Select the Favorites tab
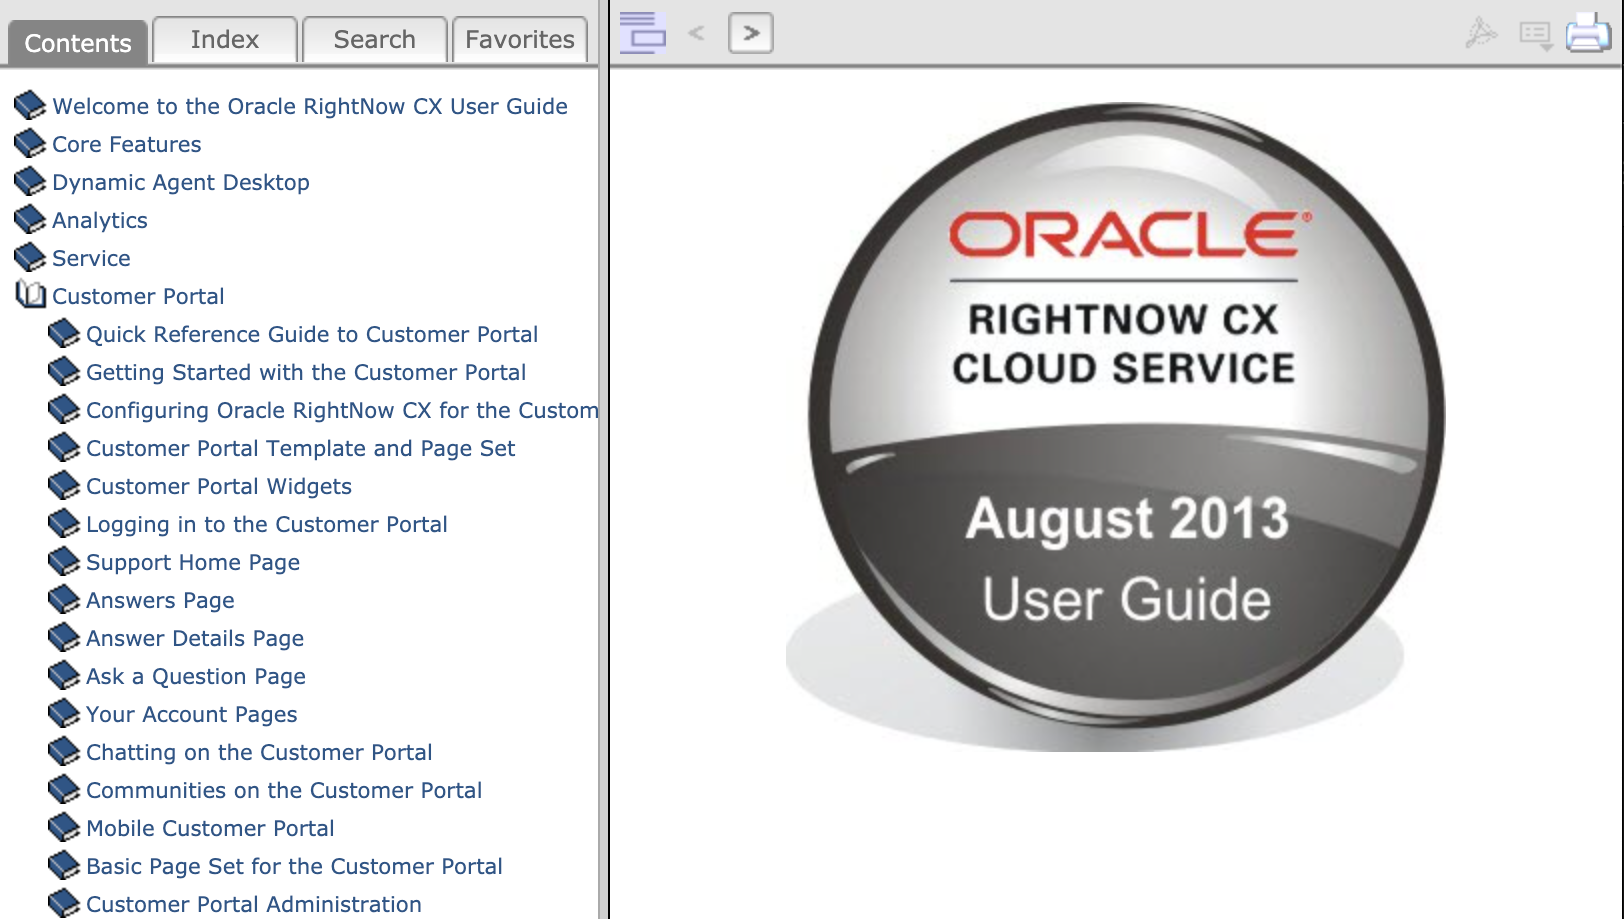 click(519, 40)
